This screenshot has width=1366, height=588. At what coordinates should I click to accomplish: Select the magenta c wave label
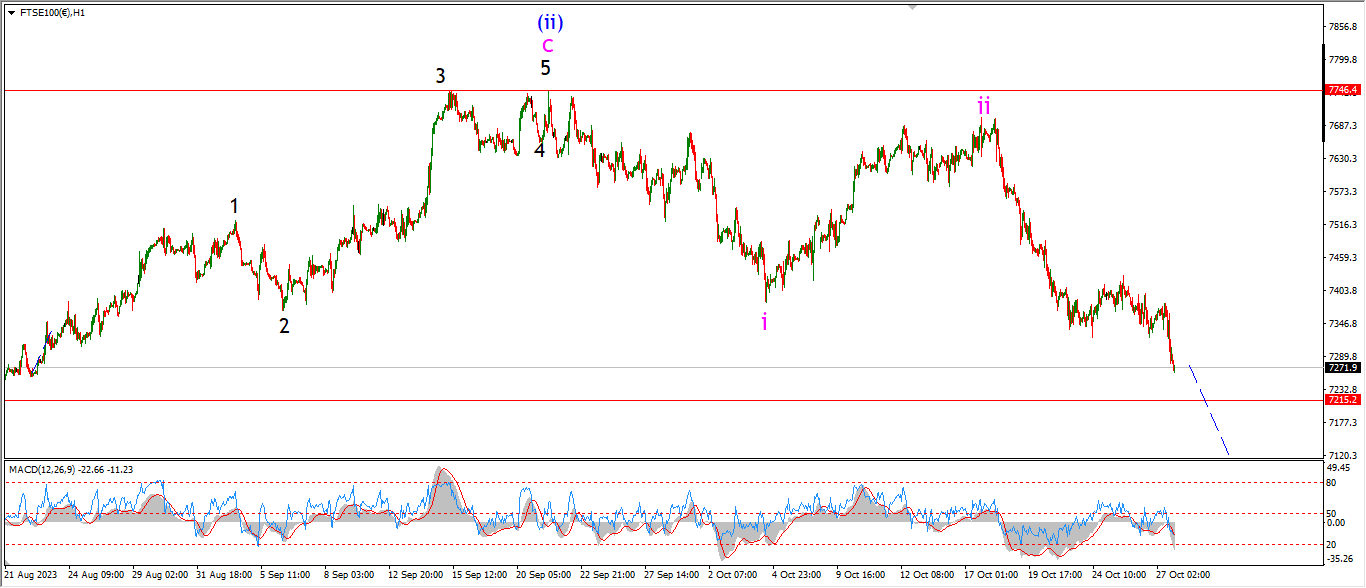click(x=547, y=45)
